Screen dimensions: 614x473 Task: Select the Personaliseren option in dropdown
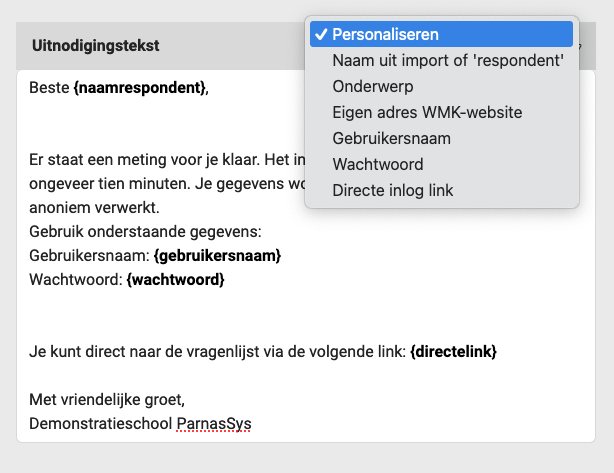click(385, 34)
